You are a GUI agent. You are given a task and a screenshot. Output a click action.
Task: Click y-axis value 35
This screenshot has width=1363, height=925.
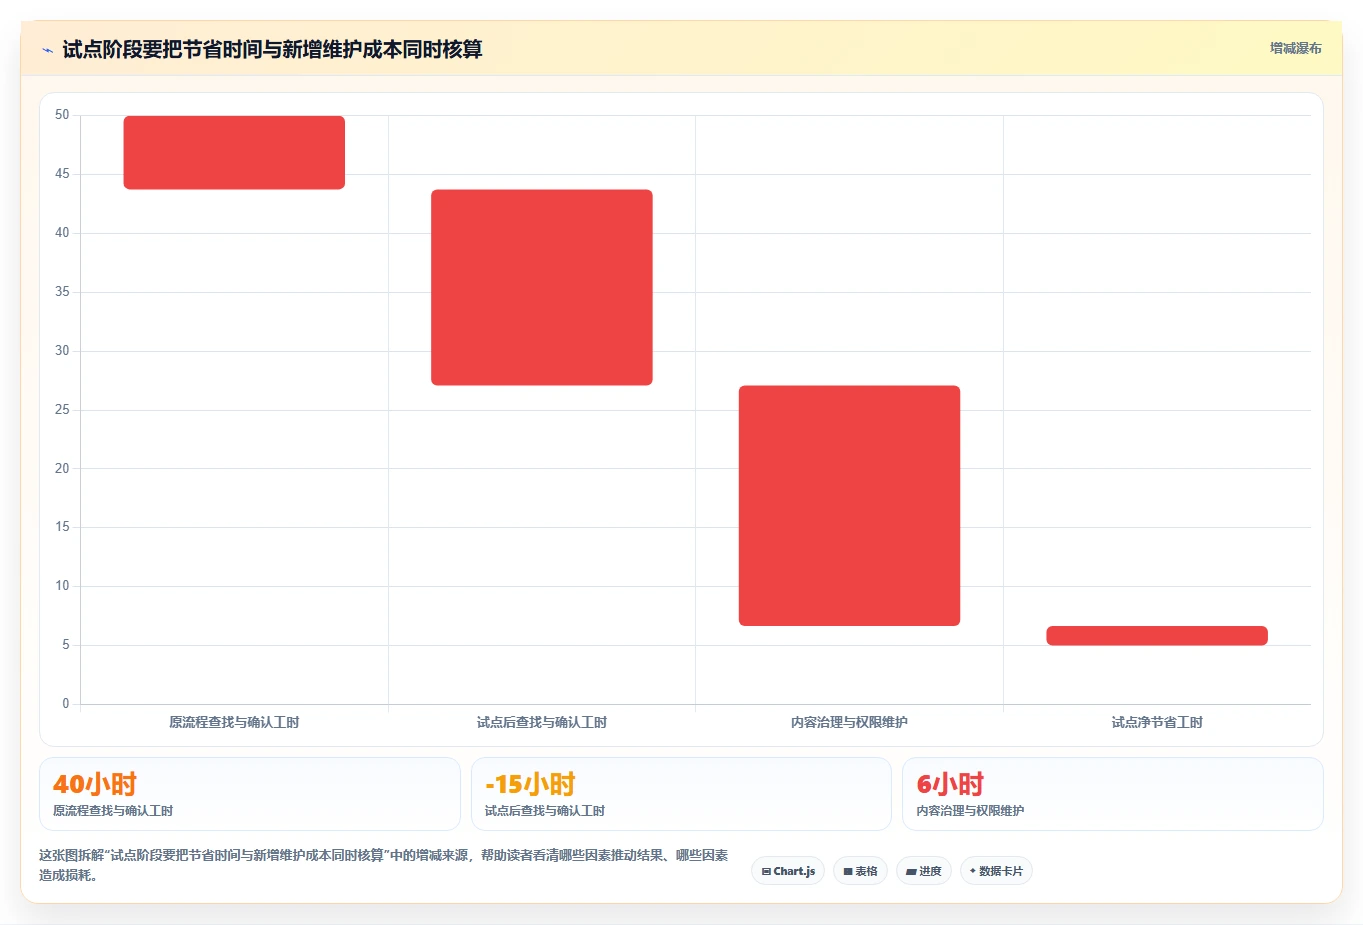tap(62, 292)
